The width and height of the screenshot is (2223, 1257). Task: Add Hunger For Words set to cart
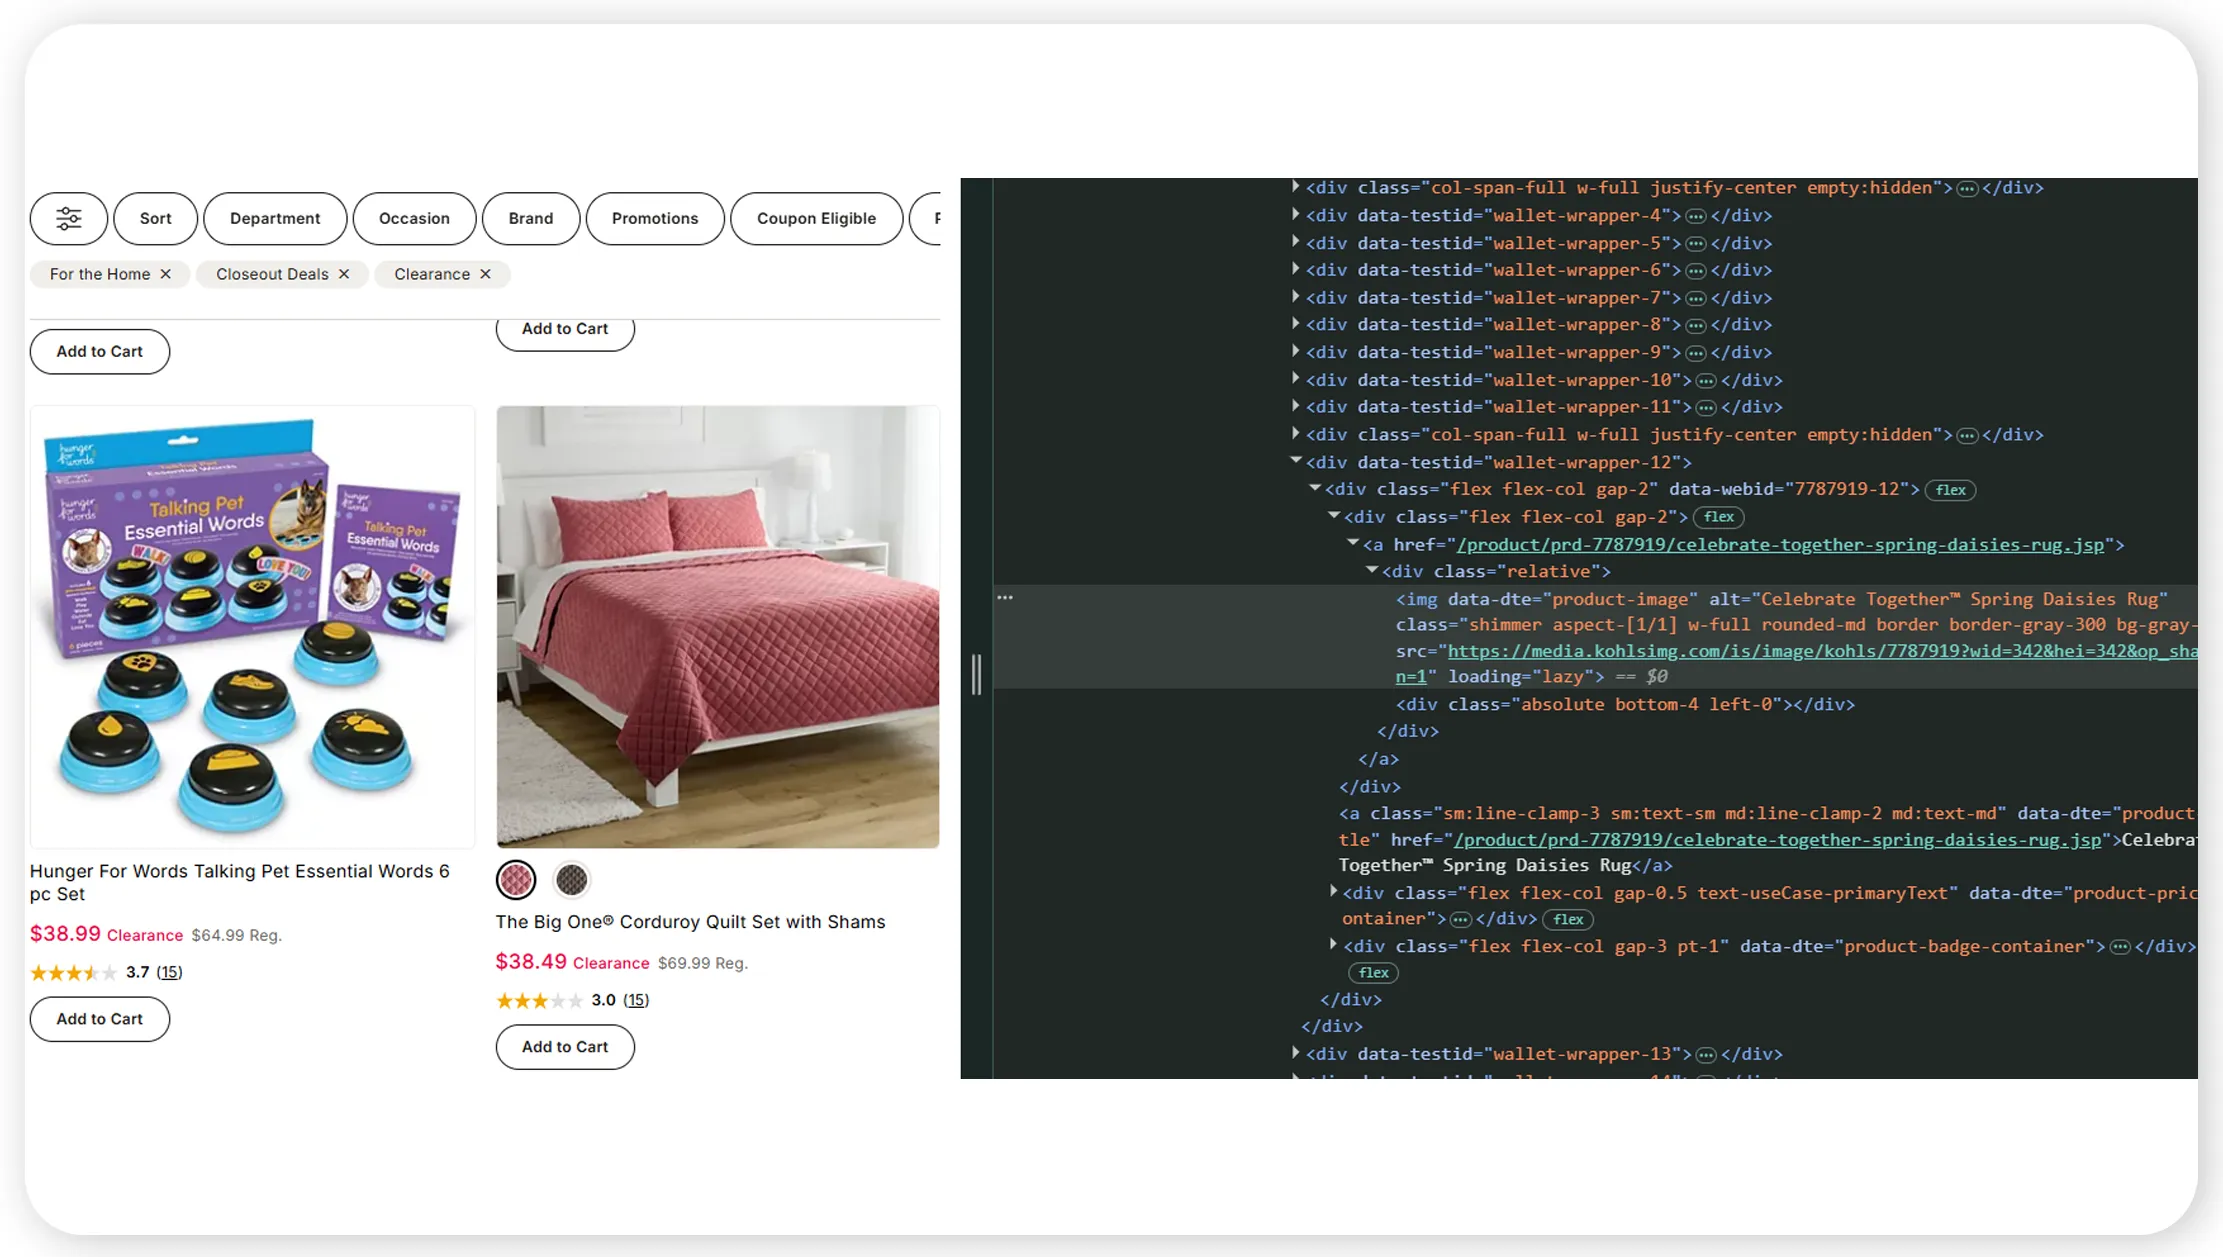100,1019
